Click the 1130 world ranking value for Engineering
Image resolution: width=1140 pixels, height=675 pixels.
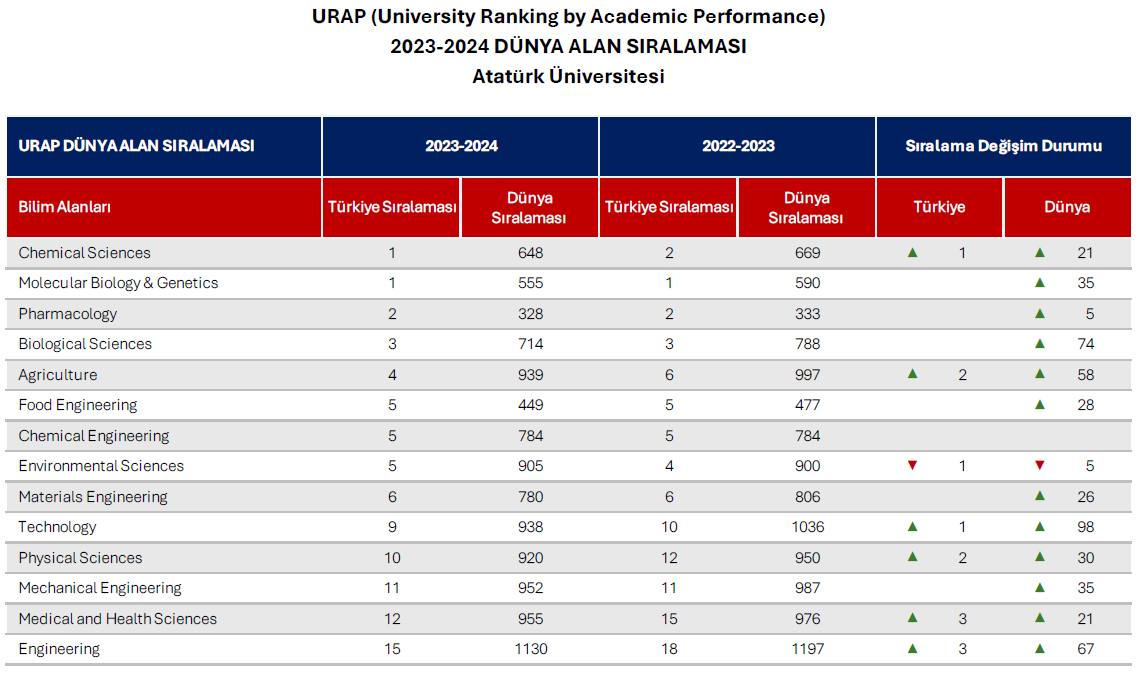[531, 649]
